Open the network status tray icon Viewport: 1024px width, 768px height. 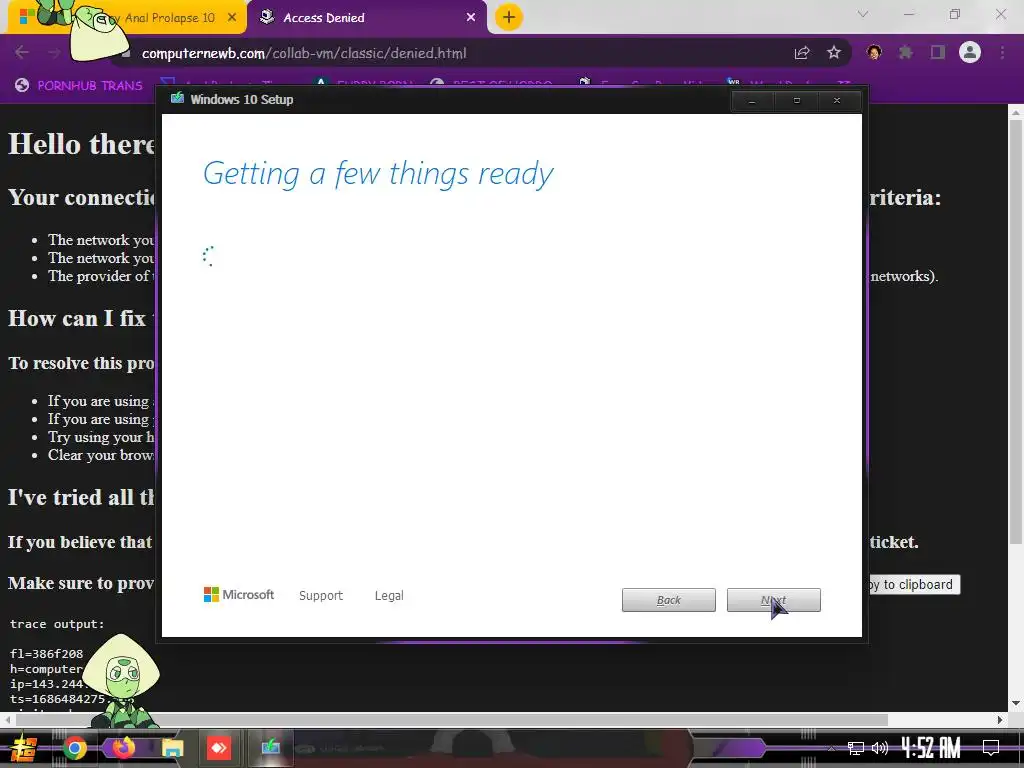(x=855, y=748)
